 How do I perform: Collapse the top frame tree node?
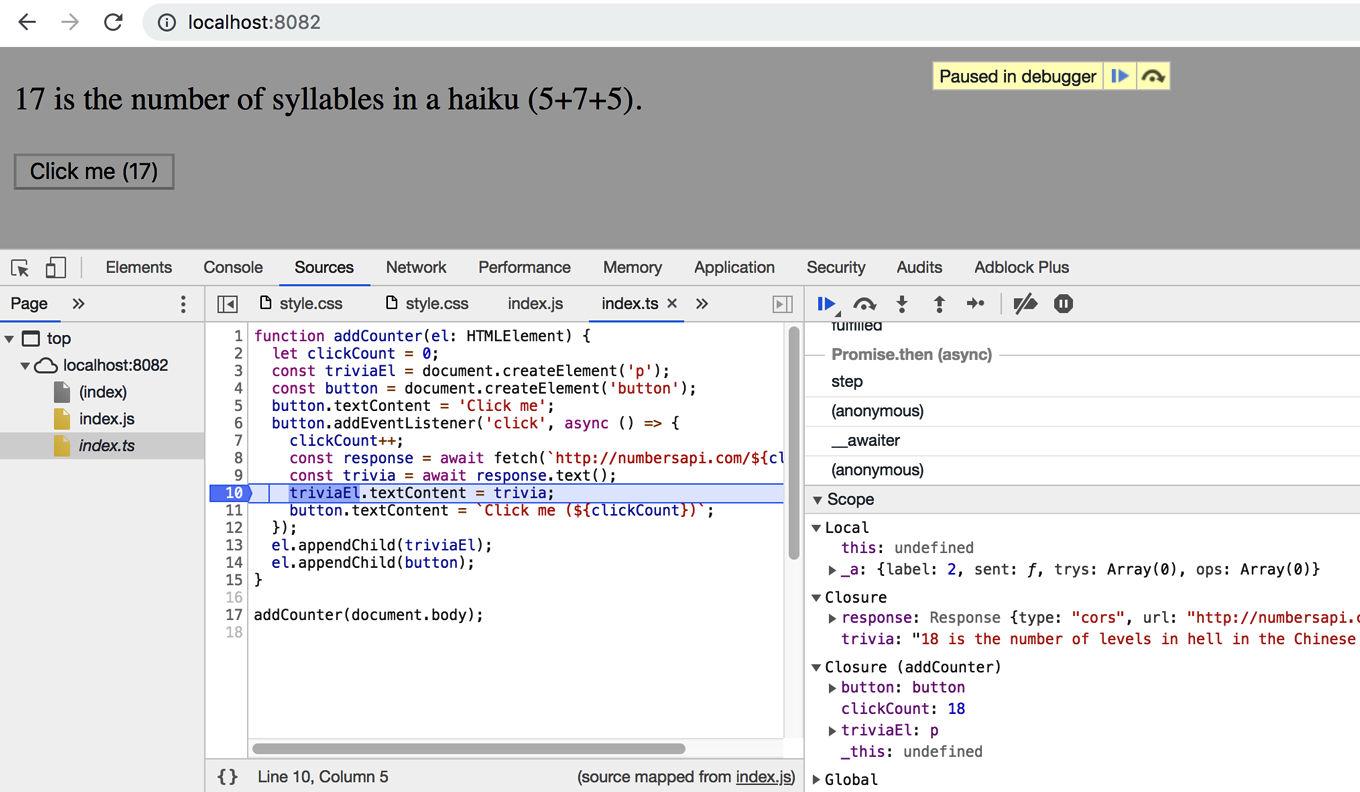(x=9, y=339)
